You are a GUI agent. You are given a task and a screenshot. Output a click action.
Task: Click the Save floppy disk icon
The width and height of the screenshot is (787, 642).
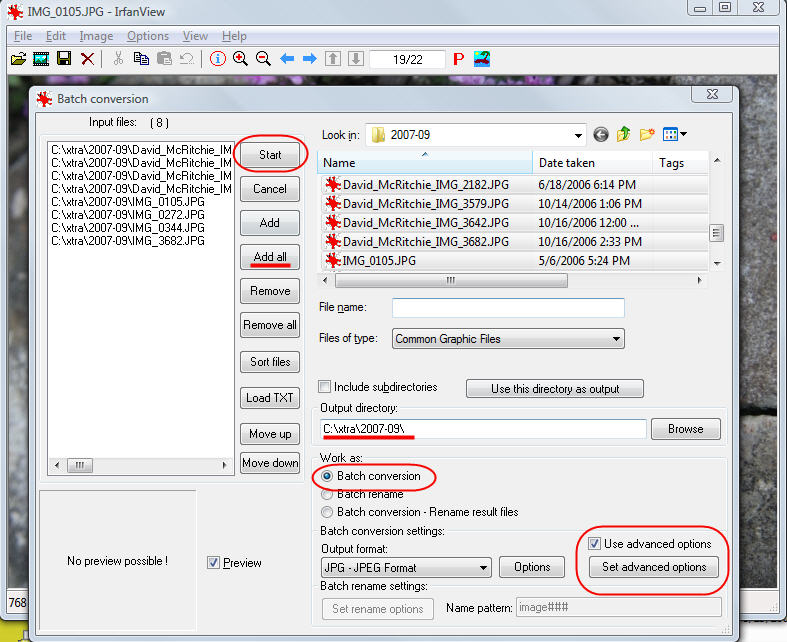click(x=64, y=59)
